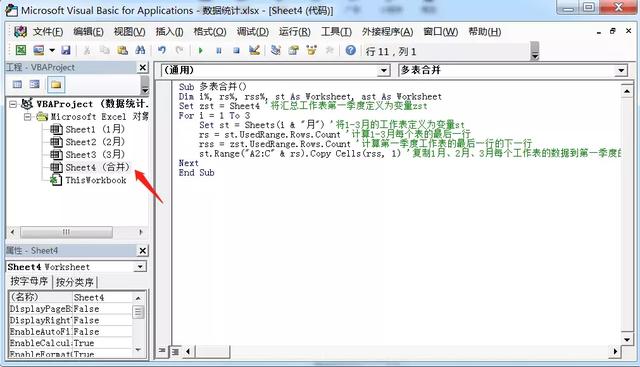Open the Properties Window icon
This screenshot has height=367, width=640.
point(293,50)
